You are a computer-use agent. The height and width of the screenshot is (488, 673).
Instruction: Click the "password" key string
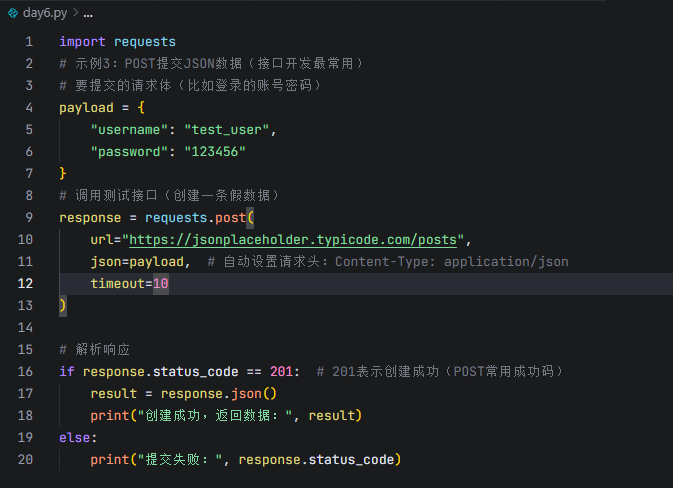click(129, 152)
